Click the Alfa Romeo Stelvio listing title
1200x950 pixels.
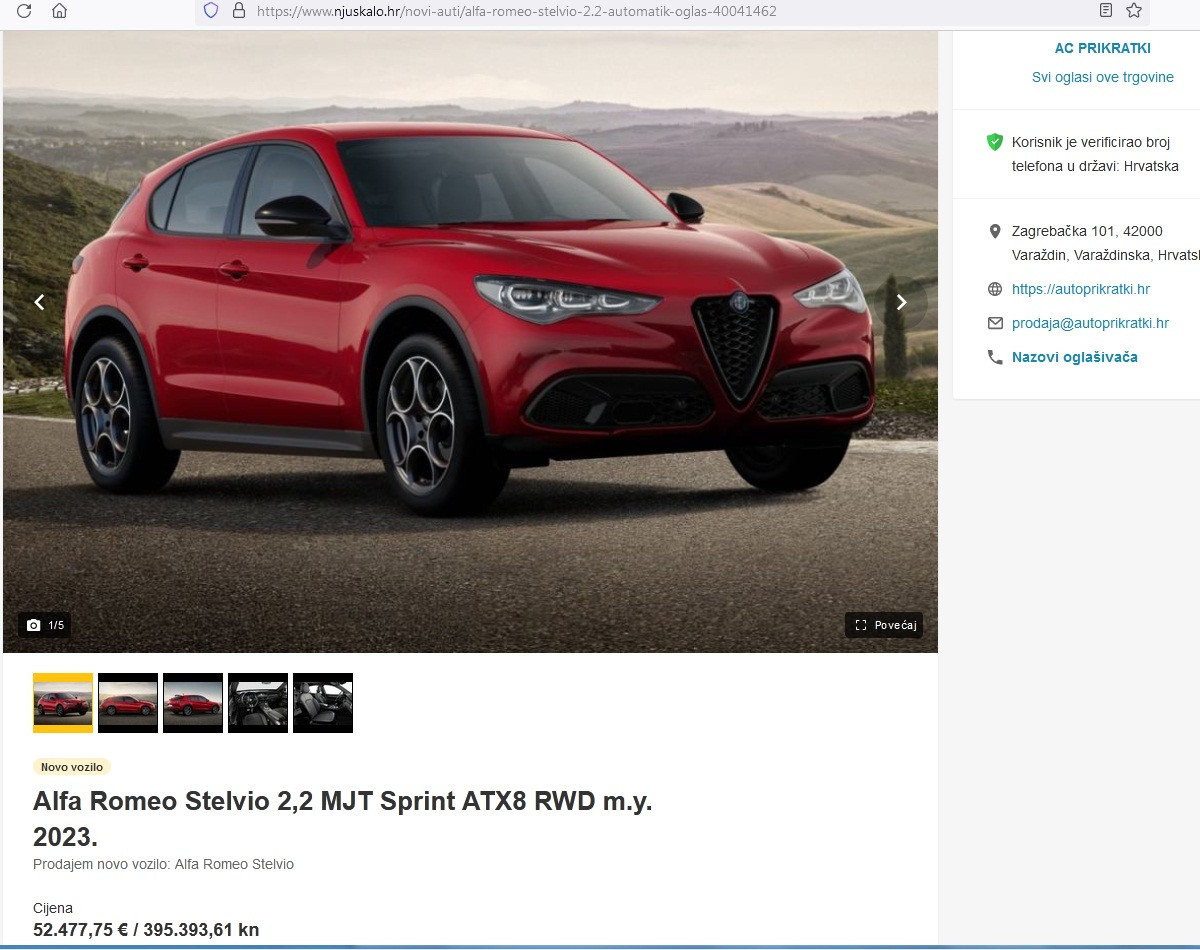pyautogui.click(x=343, y=818)
